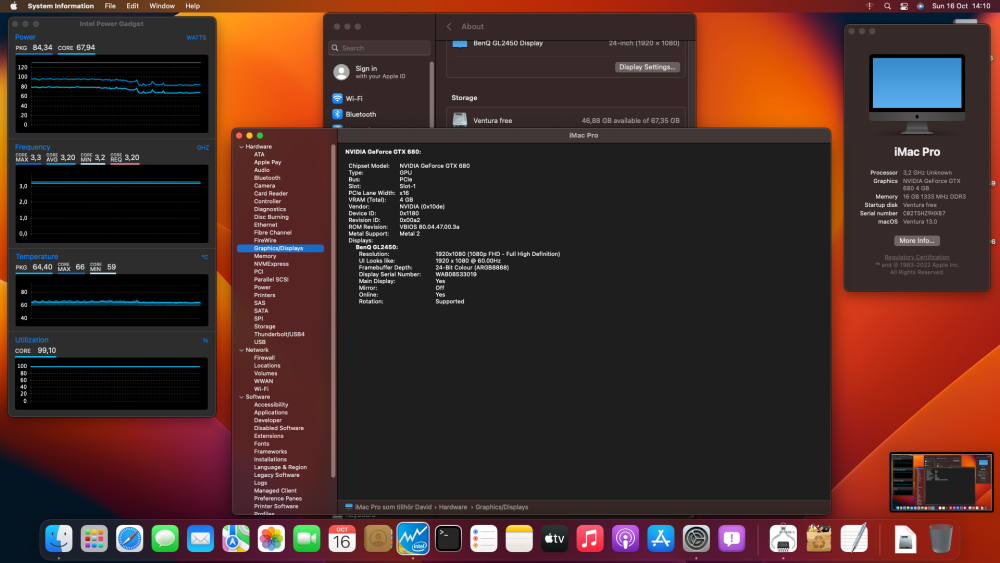Open the File menu
This screenshot has width=1000, height=563.
pyautogui.click(x=110, y=6)
